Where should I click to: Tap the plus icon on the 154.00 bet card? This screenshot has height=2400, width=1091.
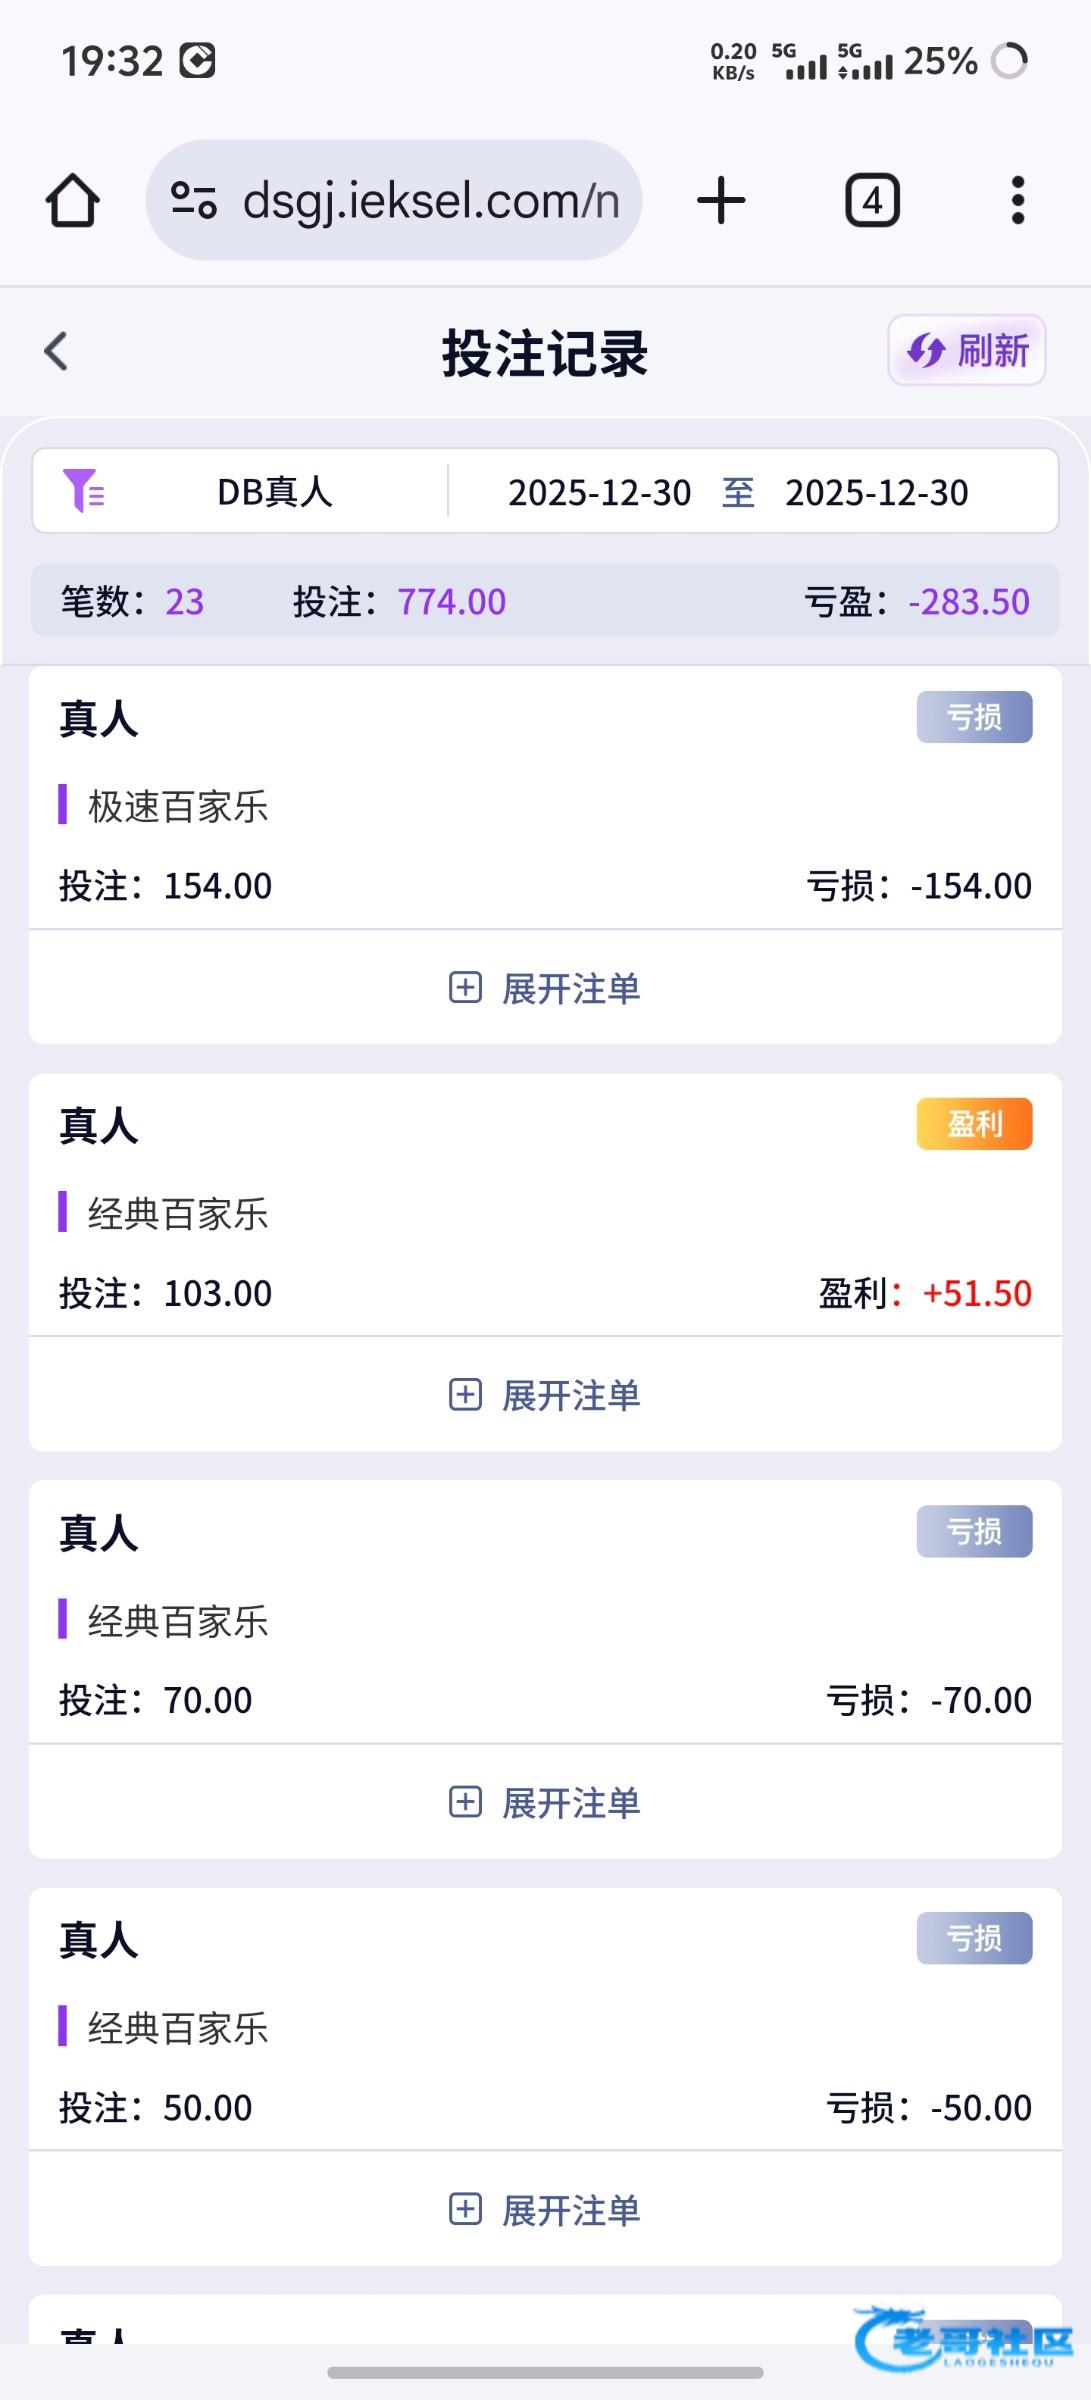click(465, 988)
